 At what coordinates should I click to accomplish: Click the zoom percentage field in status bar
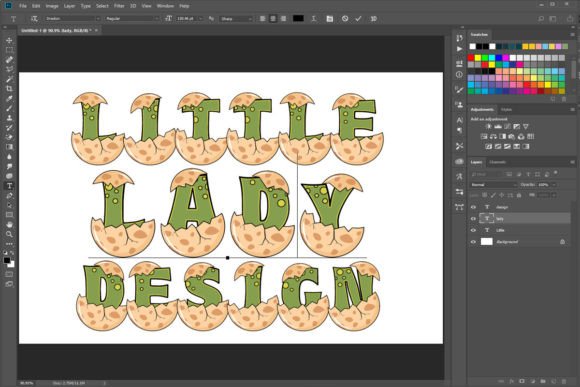point(26,383)
